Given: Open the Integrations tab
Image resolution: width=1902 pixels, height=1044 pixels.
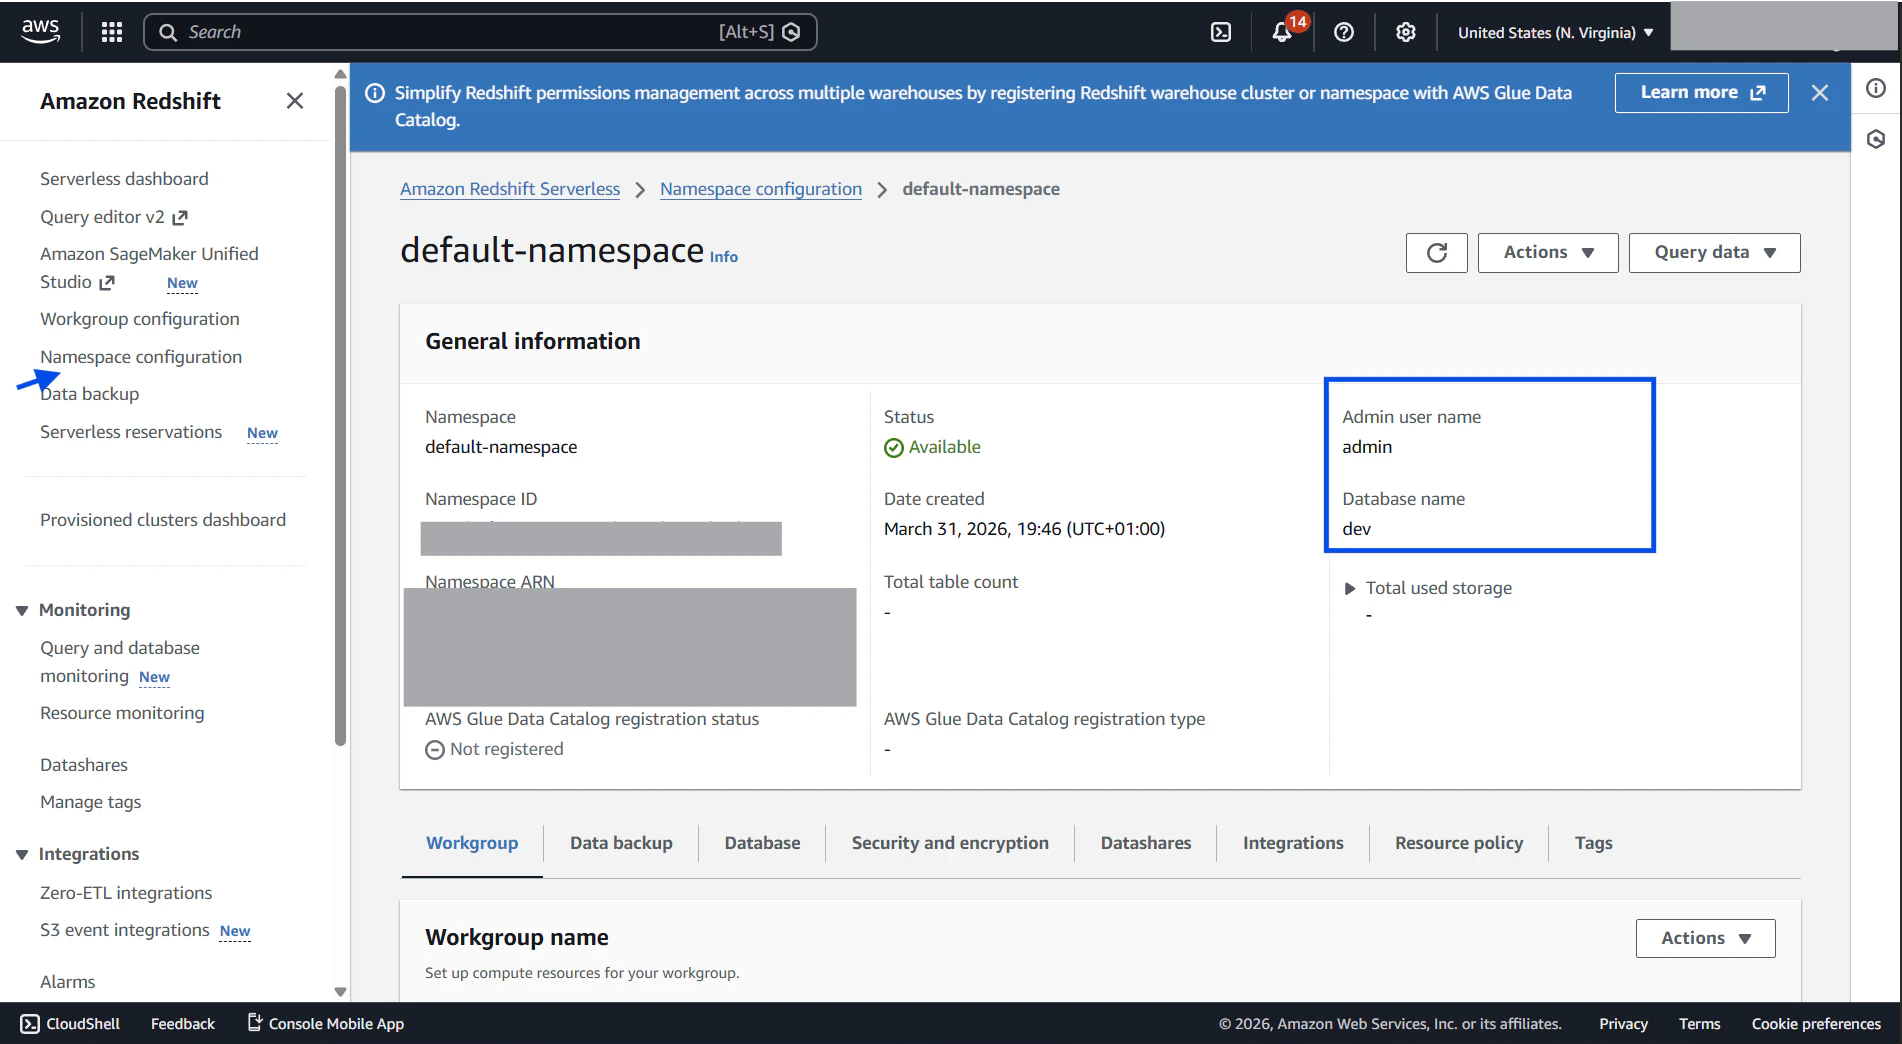Looking at the screenshot, I should 1293,843.
